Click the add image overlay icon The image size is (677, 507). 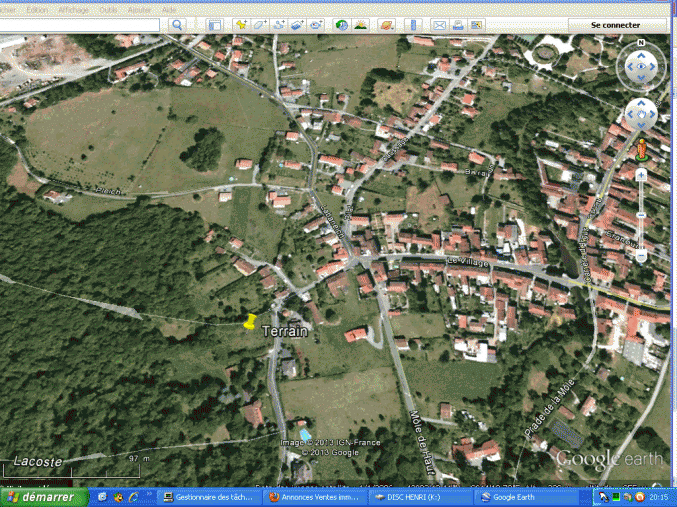[x=297, y=24]
